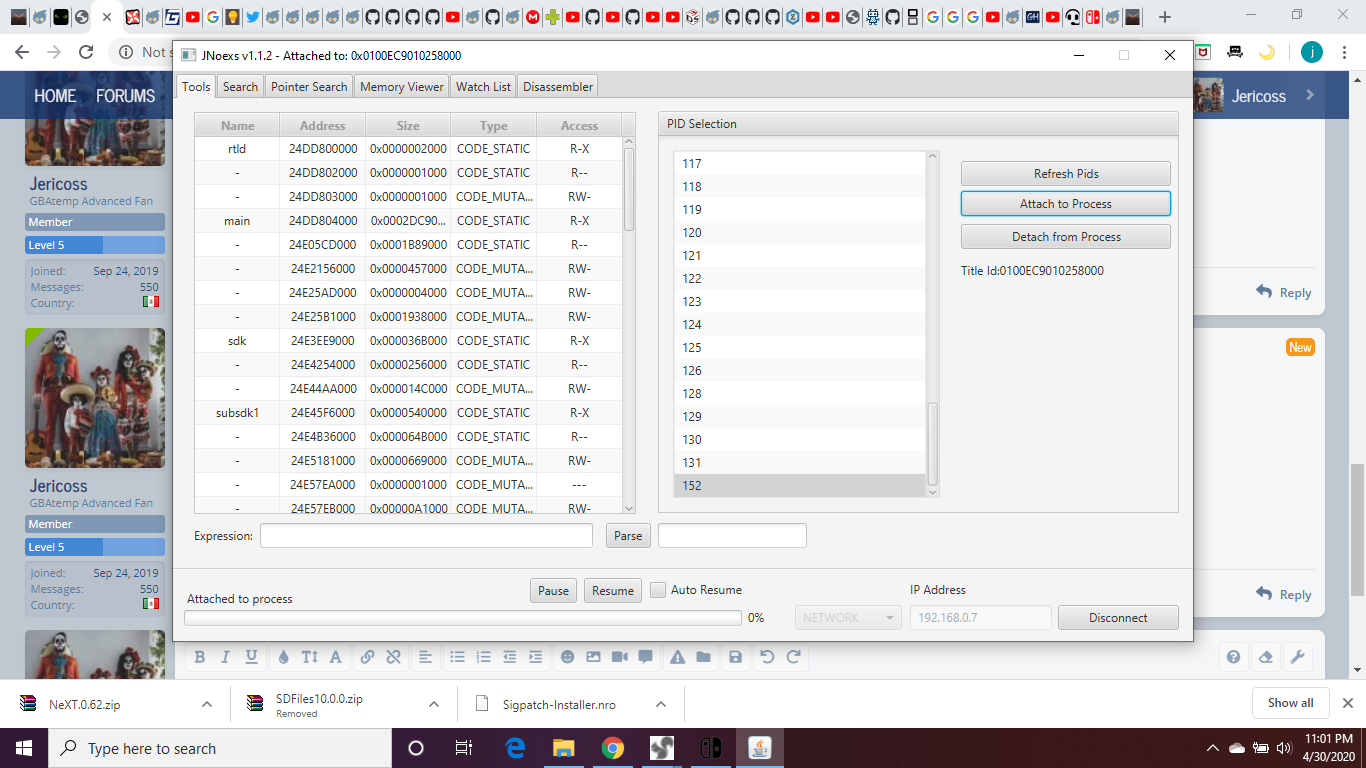Click Attach to Process
The height and width of the screenshot is (768, 1366).
coord(1066,204)
